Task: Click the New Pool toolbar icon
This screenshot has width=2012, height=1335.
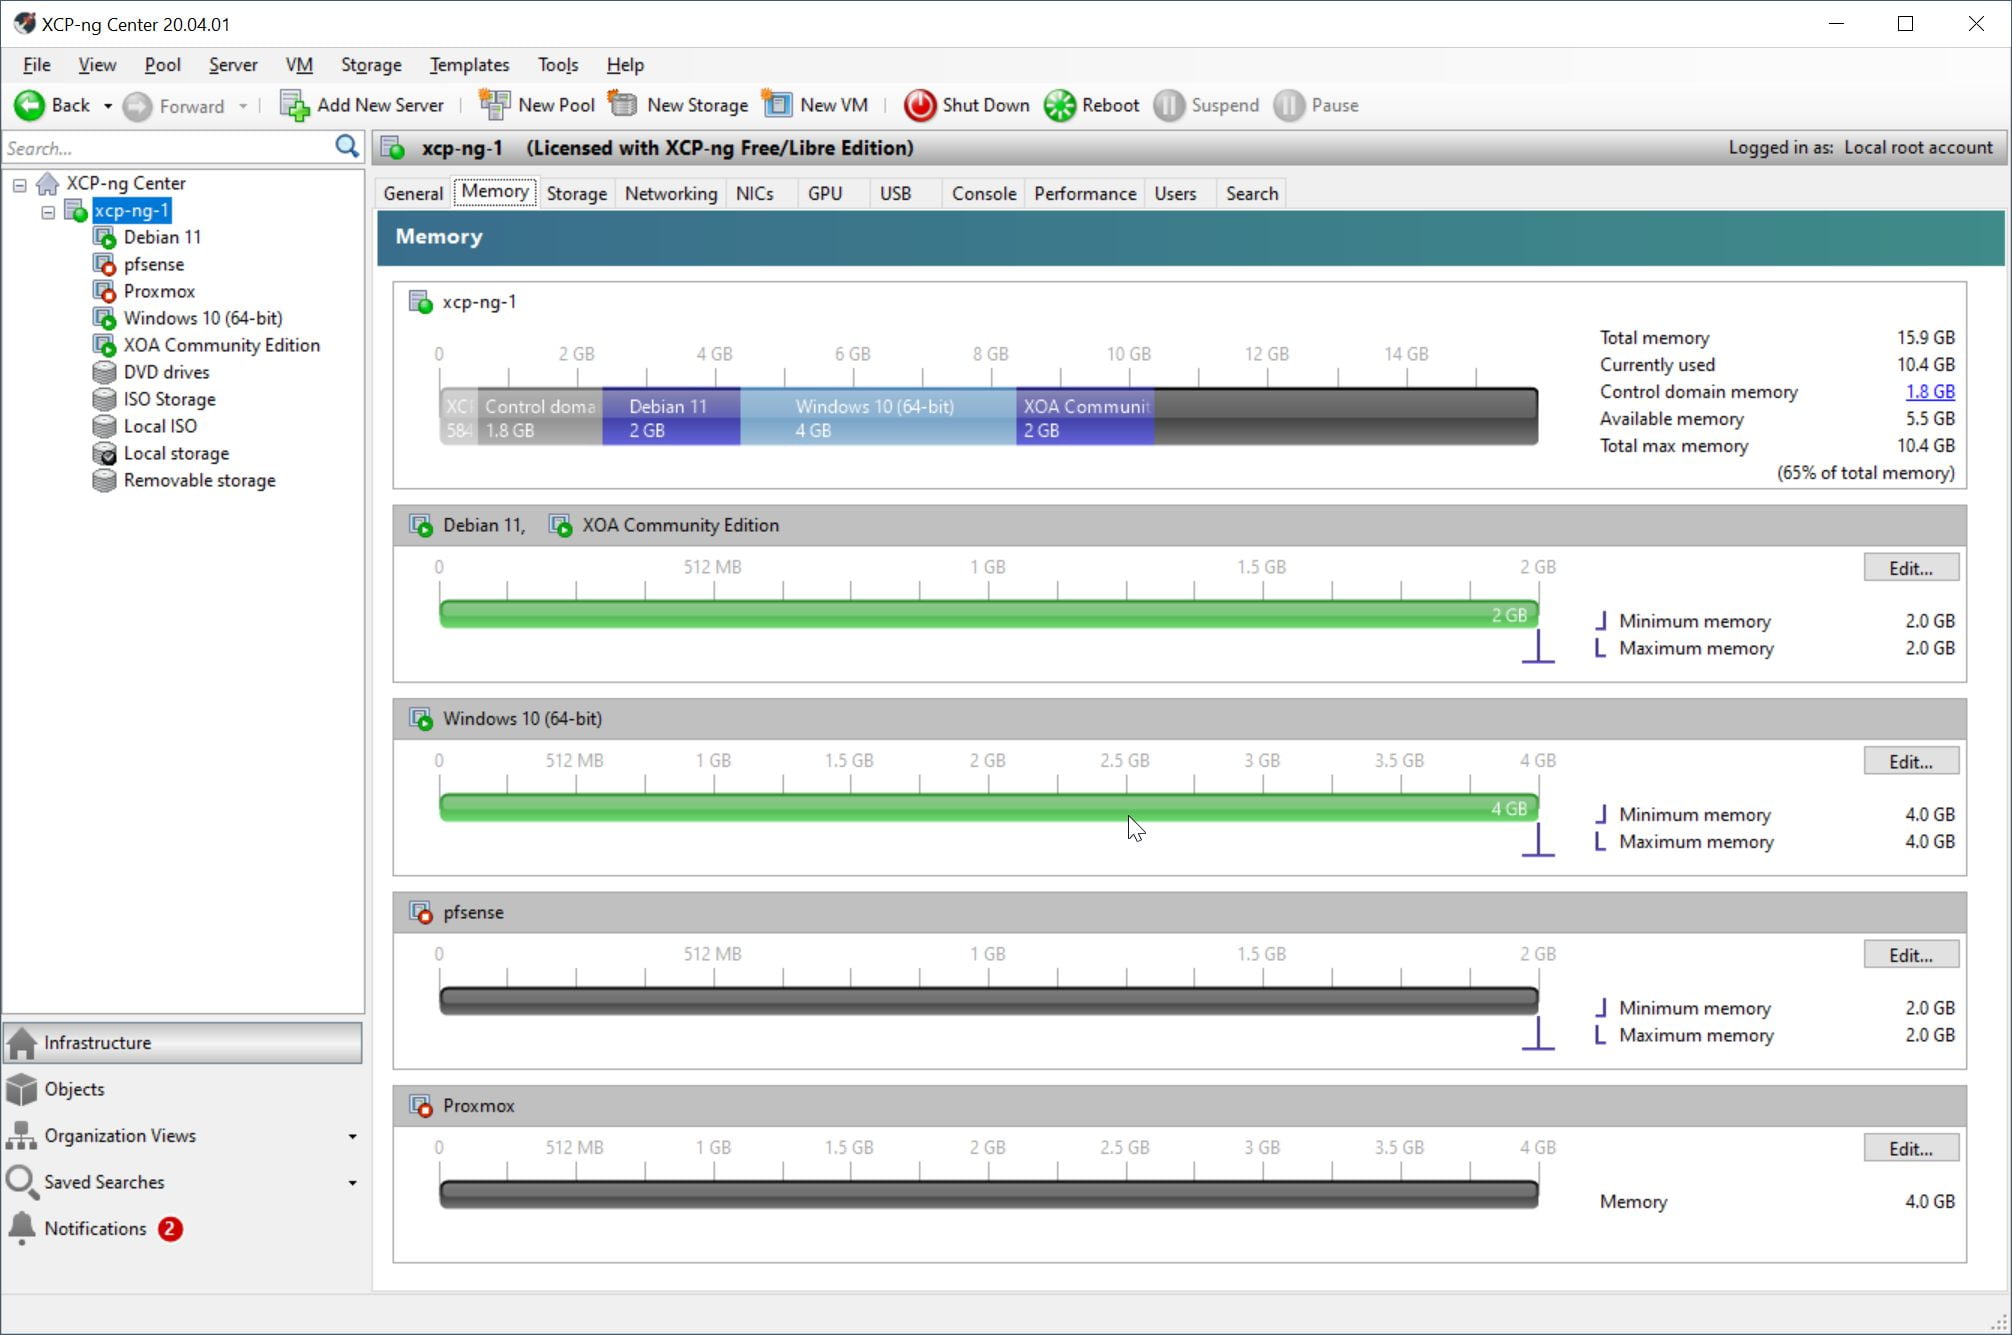Action: point(494,105)
